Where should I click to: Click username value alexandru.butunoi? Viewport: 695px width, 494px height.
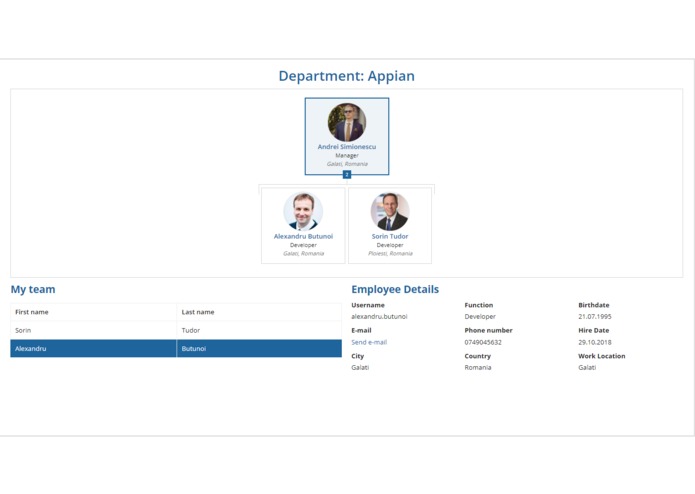pos(379,317)
